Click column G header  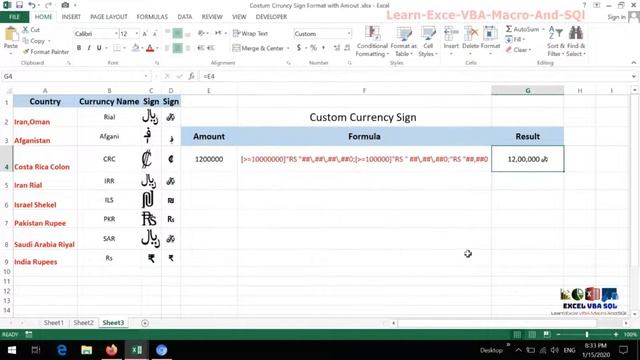tap(528, 91)
